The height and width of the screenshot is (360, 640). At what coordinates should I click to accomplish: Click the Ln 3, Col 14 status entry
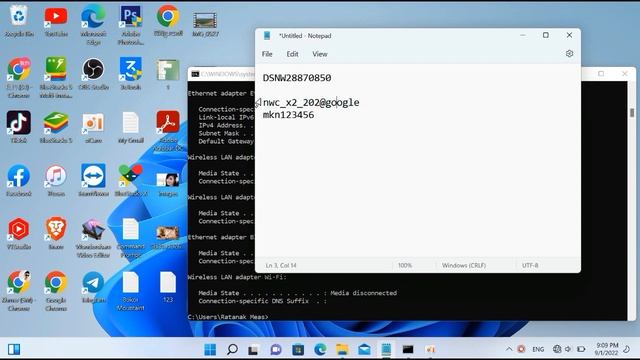click(281, 265)
